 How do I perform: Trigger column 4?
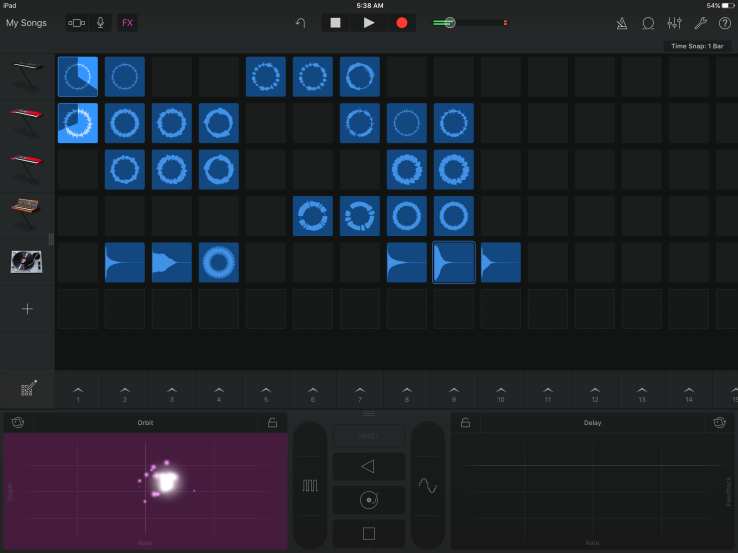[219, 394]
